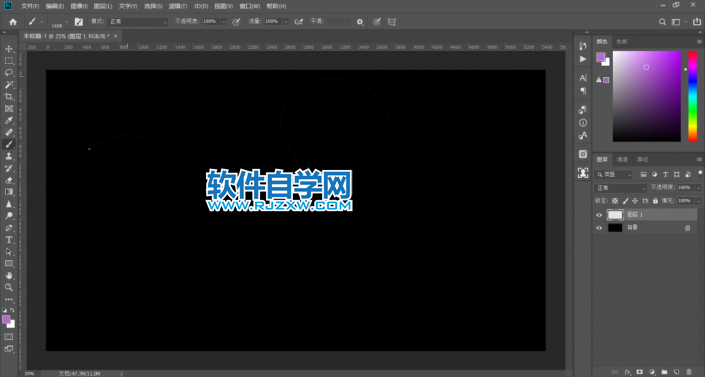Open smoothing options gear icon
The image size is (705, 377).
pyautogui.click(x=360, y=22)
